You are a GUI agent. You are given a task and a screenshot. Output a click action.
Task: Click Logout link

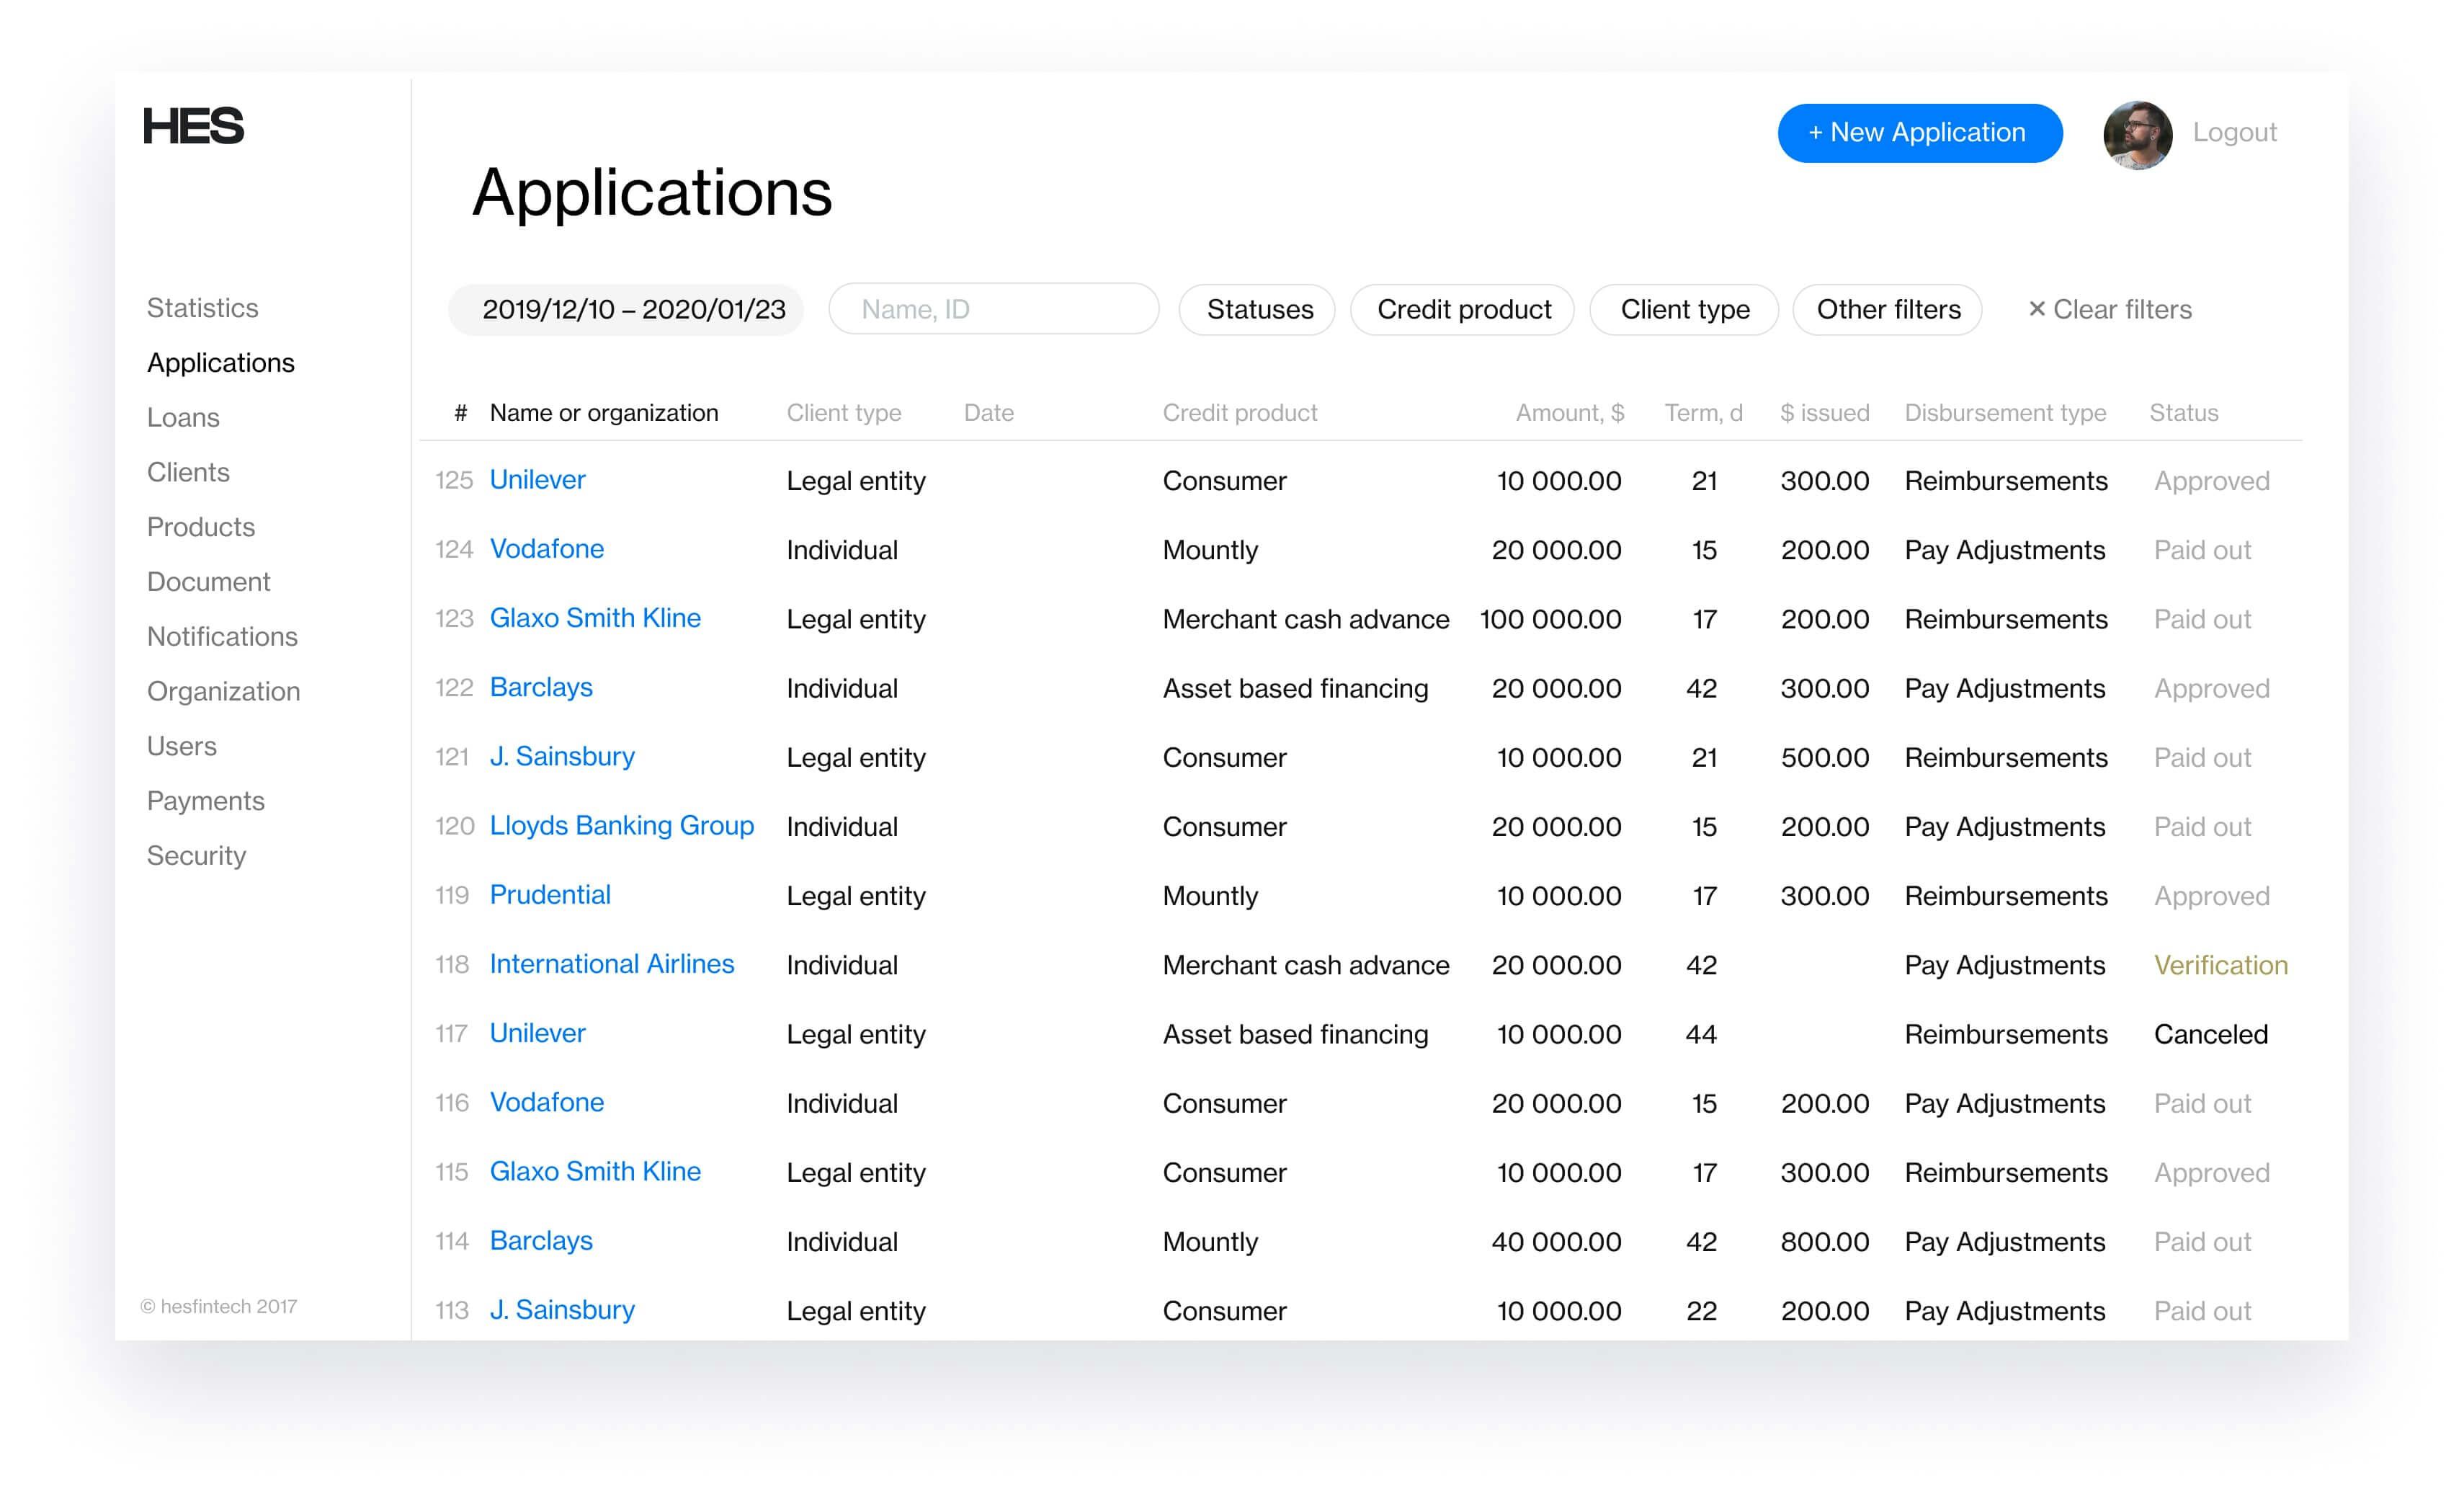[2234, 133]
